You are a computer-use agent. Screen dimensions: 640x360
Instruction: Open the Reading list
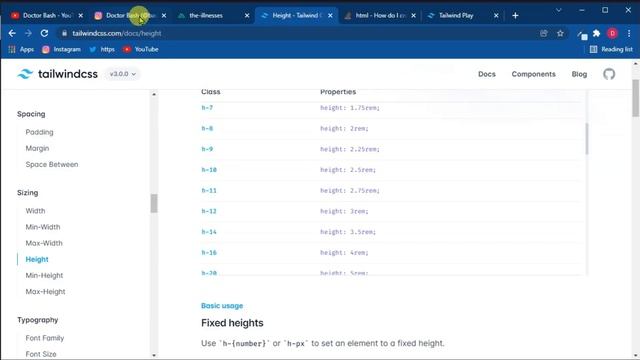(x=611, y=49)
